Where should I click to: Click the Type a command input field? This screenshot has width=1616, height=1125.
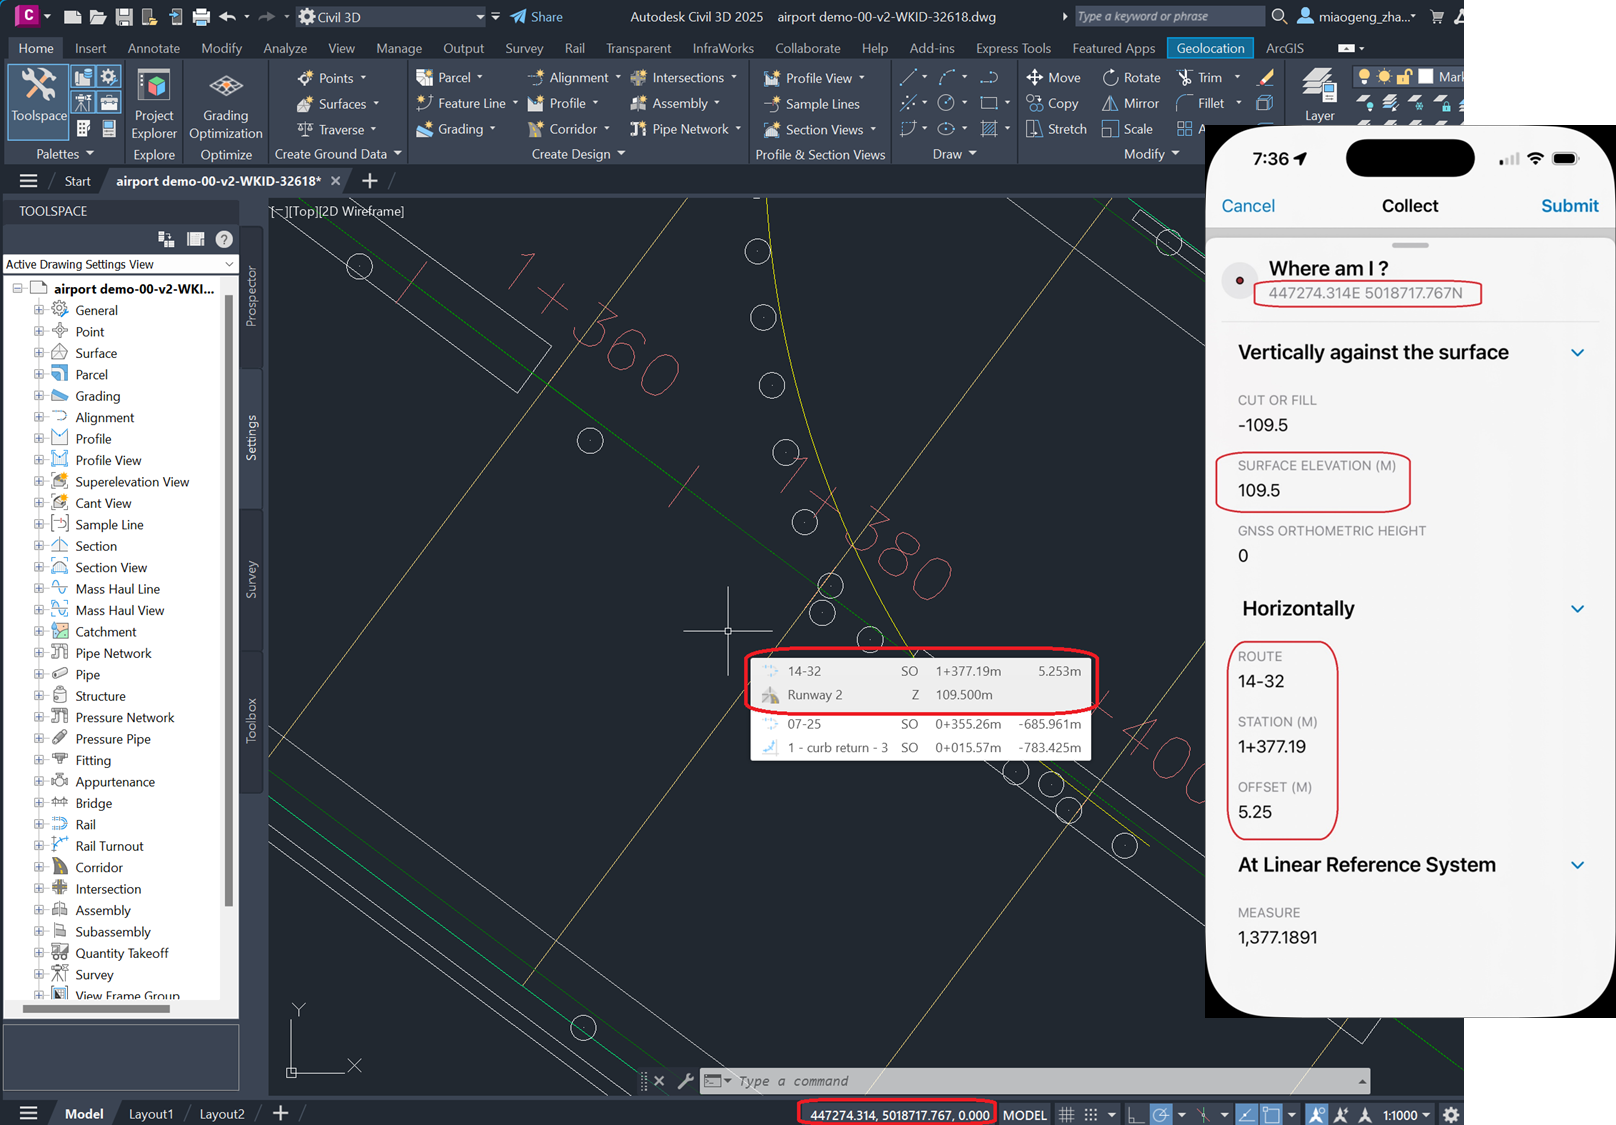pos(900,1081)
